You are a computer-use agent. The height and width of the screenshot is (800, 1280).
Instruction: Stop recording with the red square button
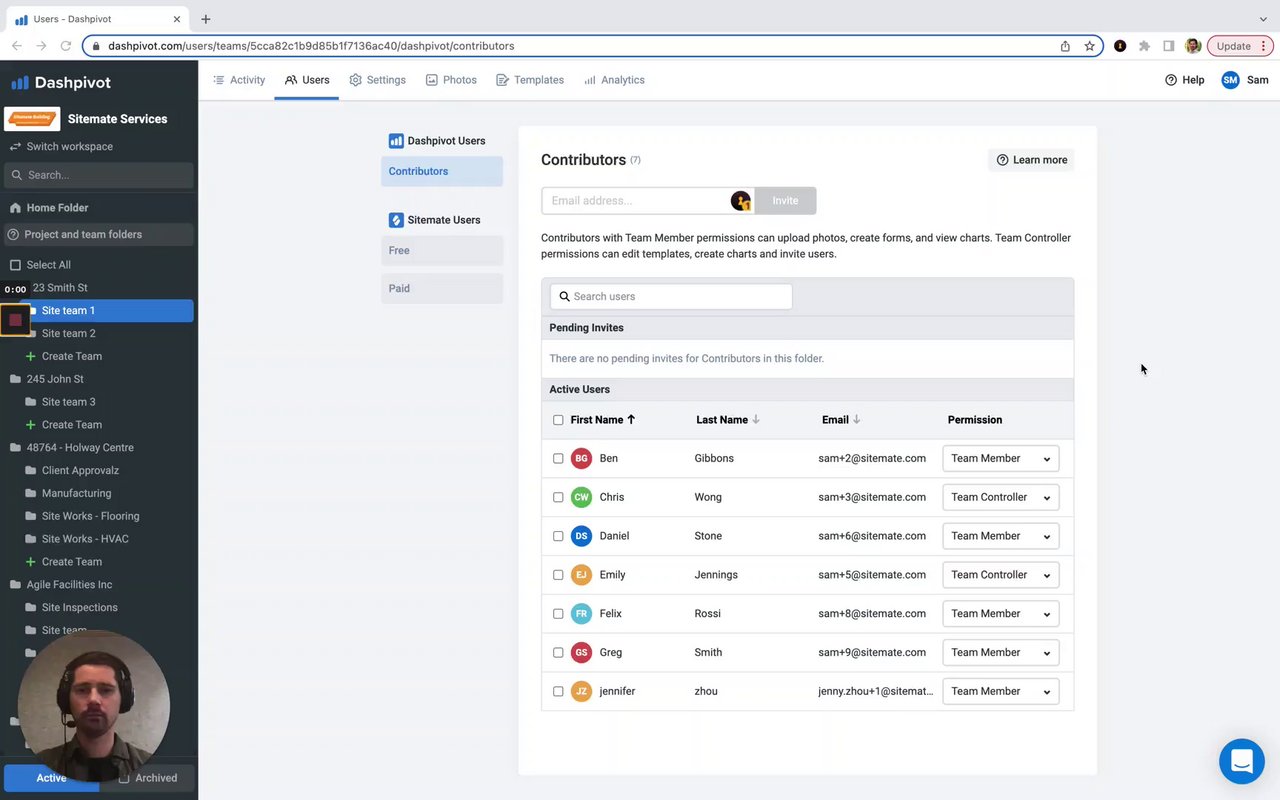[15, 320]
